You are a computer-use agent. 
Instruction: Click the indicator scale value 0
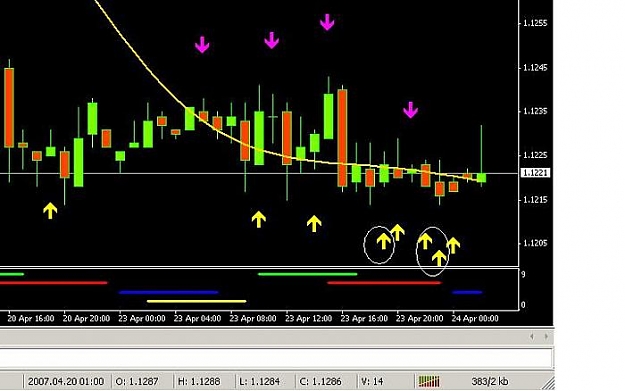tap(523, 305)
